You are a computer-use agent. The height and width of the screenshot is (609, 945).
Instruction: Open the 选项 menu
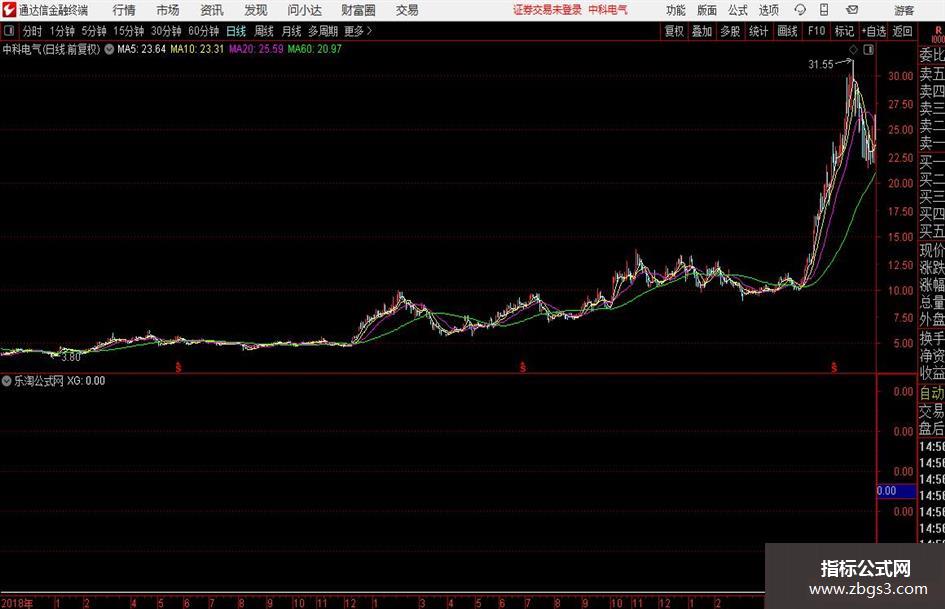[x=768, y=10]
